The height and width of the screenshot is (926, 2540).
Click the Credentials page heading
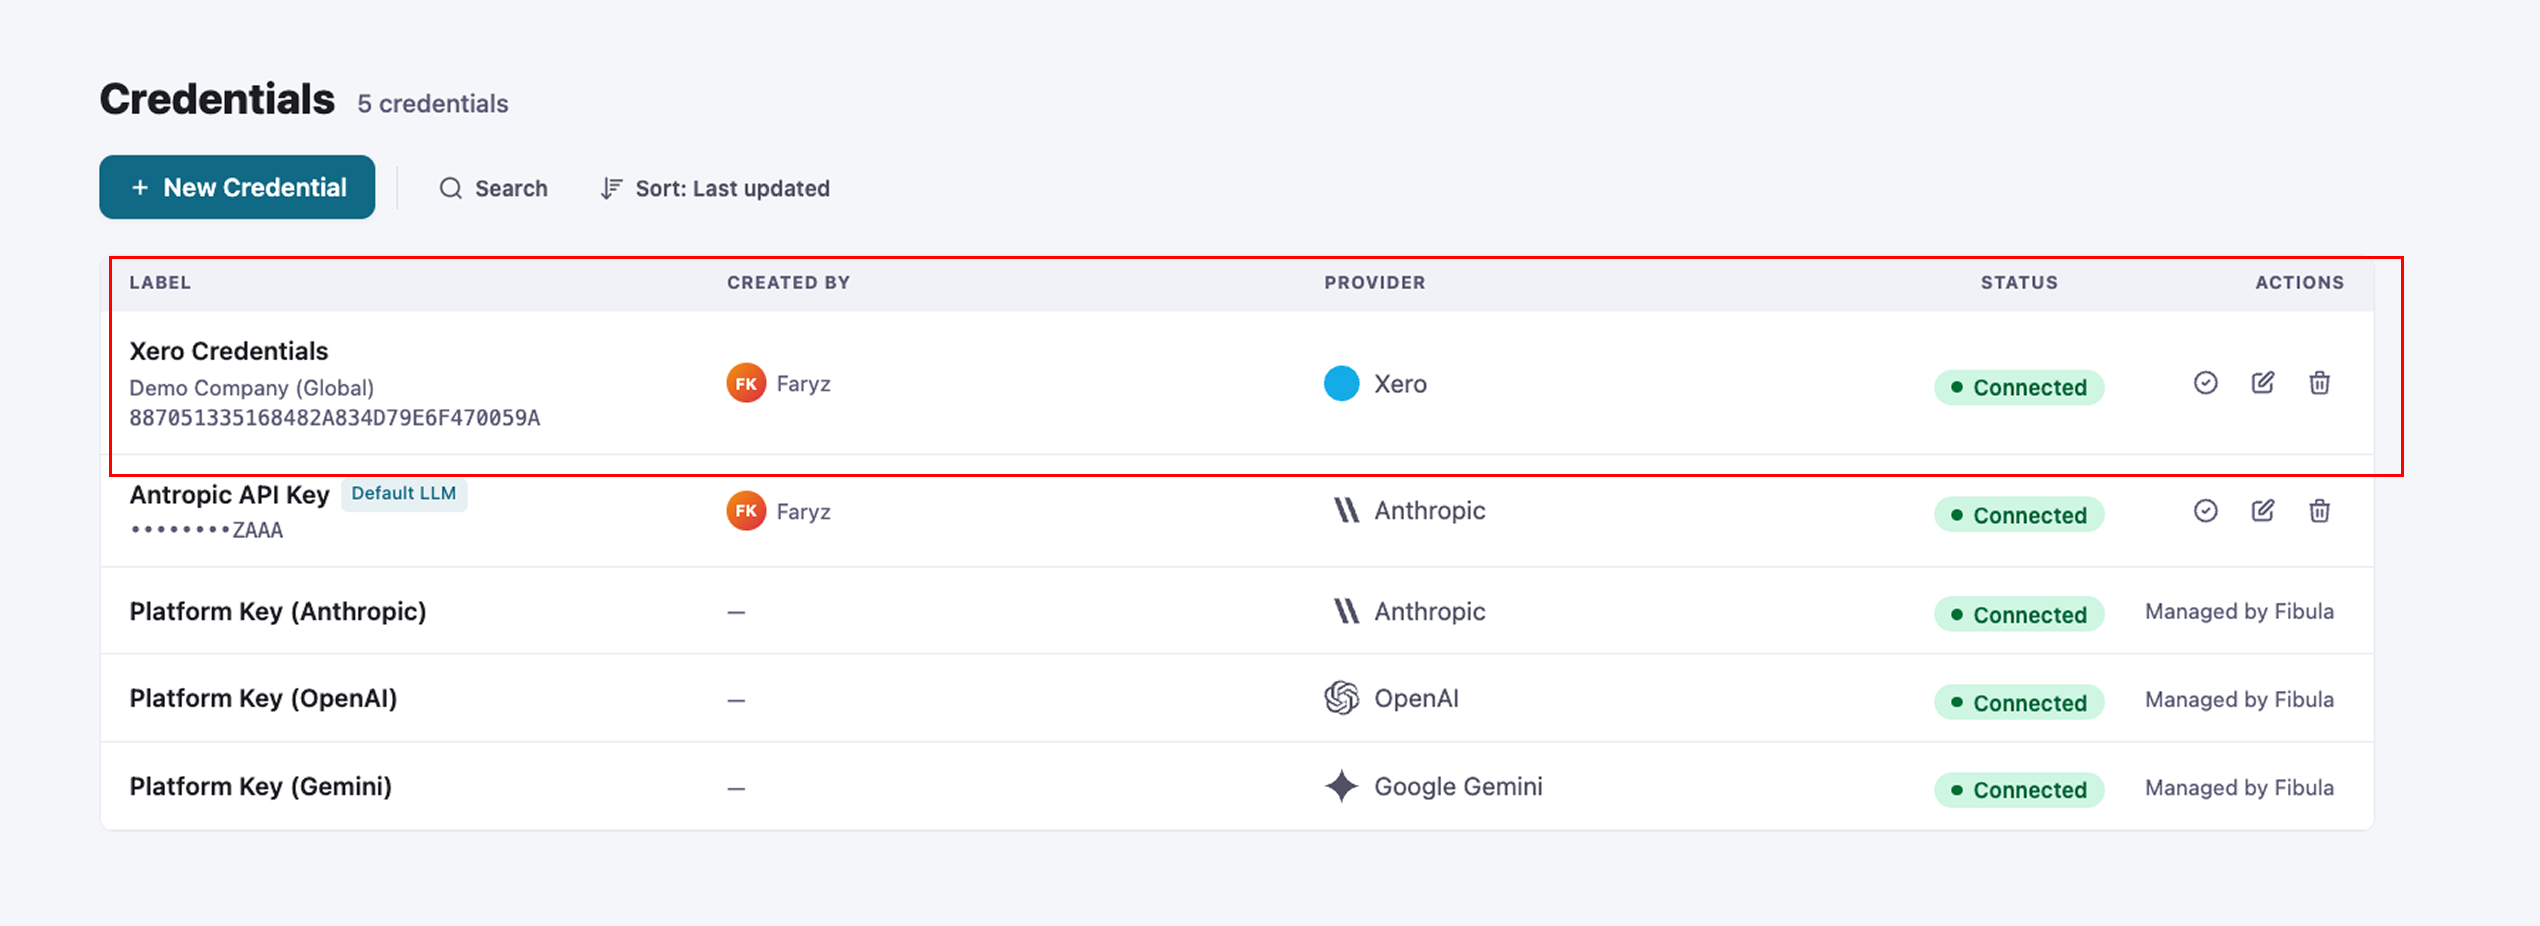217,99
